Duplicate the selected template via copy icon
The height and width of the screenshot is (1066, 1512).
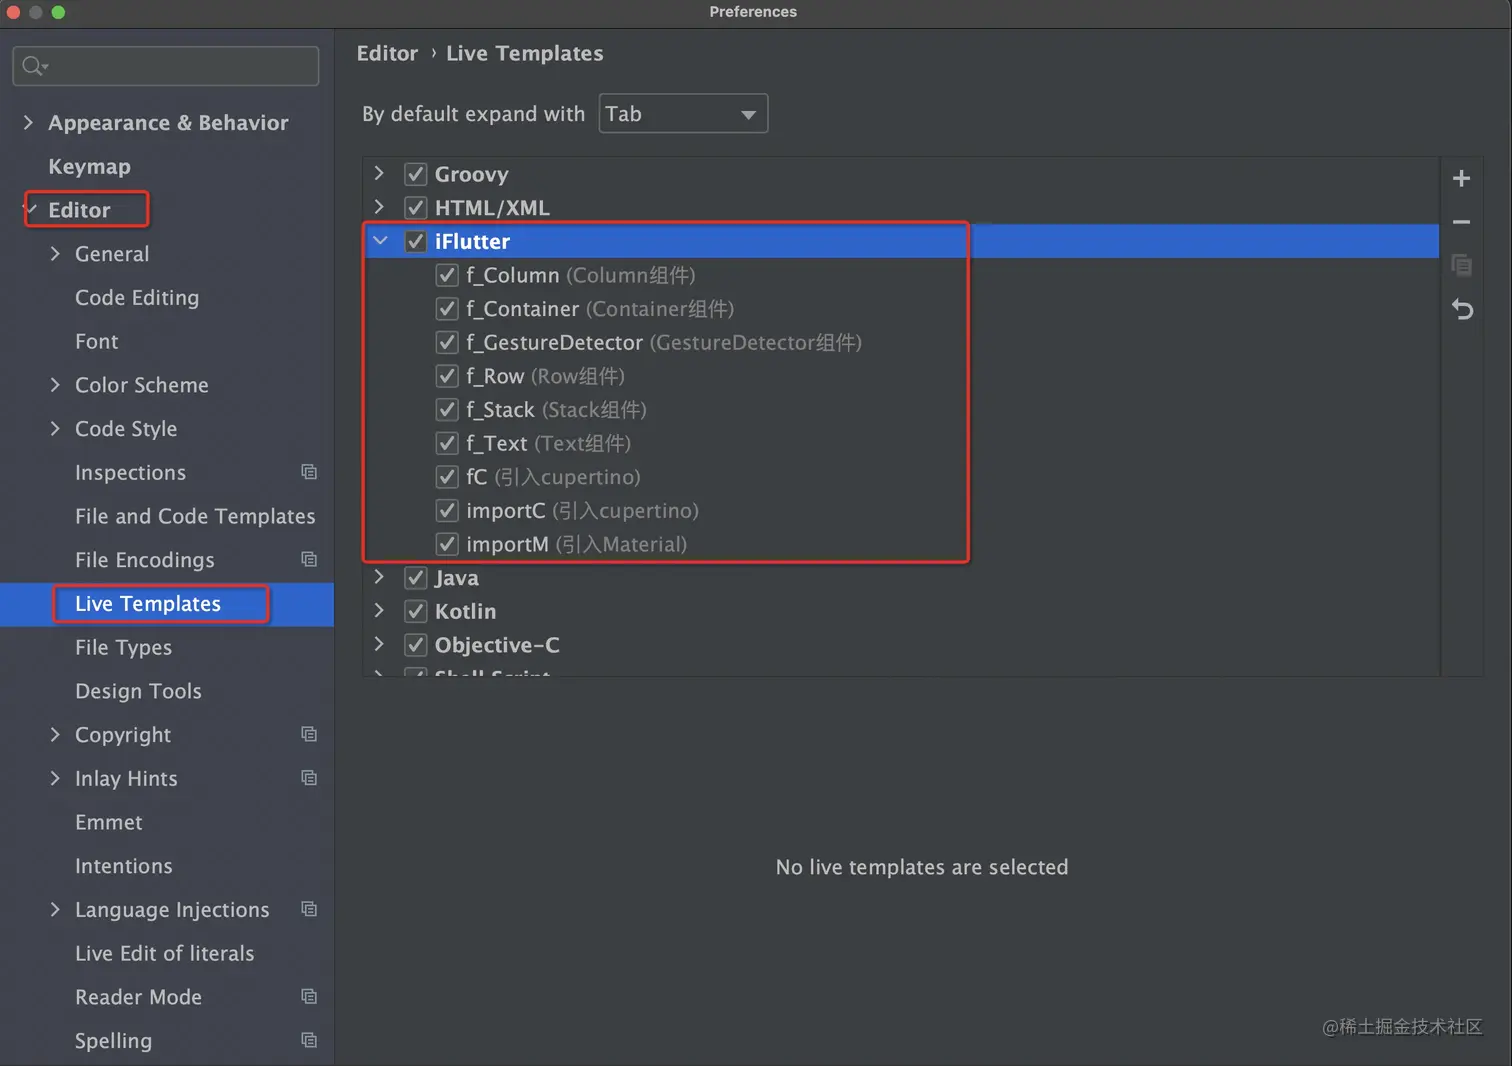click(1461, 265)
